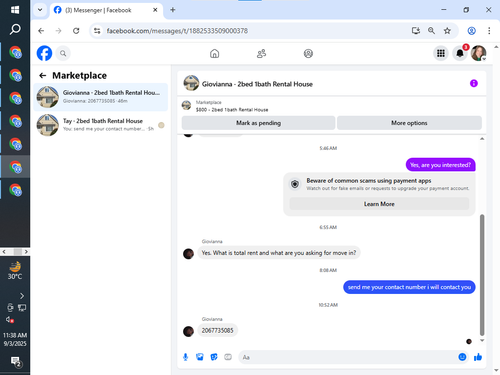The width and height of the screenshot is (500, 375).
Task: Select the Tay - 2bed 1bath Rental House conversation
Action: (x=100, y=125)
